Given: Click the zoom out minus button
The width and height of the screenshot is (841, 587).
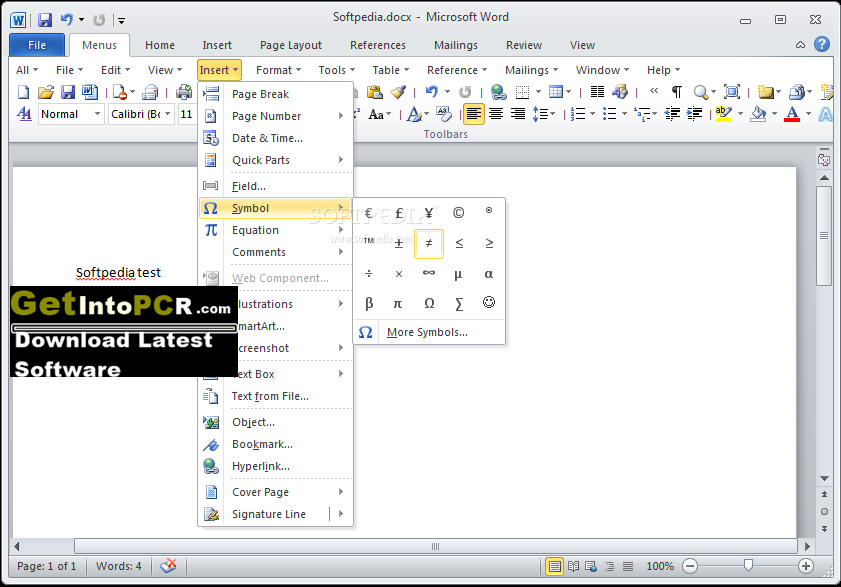Looking at the screenshot, I should (x=690, y=566).
